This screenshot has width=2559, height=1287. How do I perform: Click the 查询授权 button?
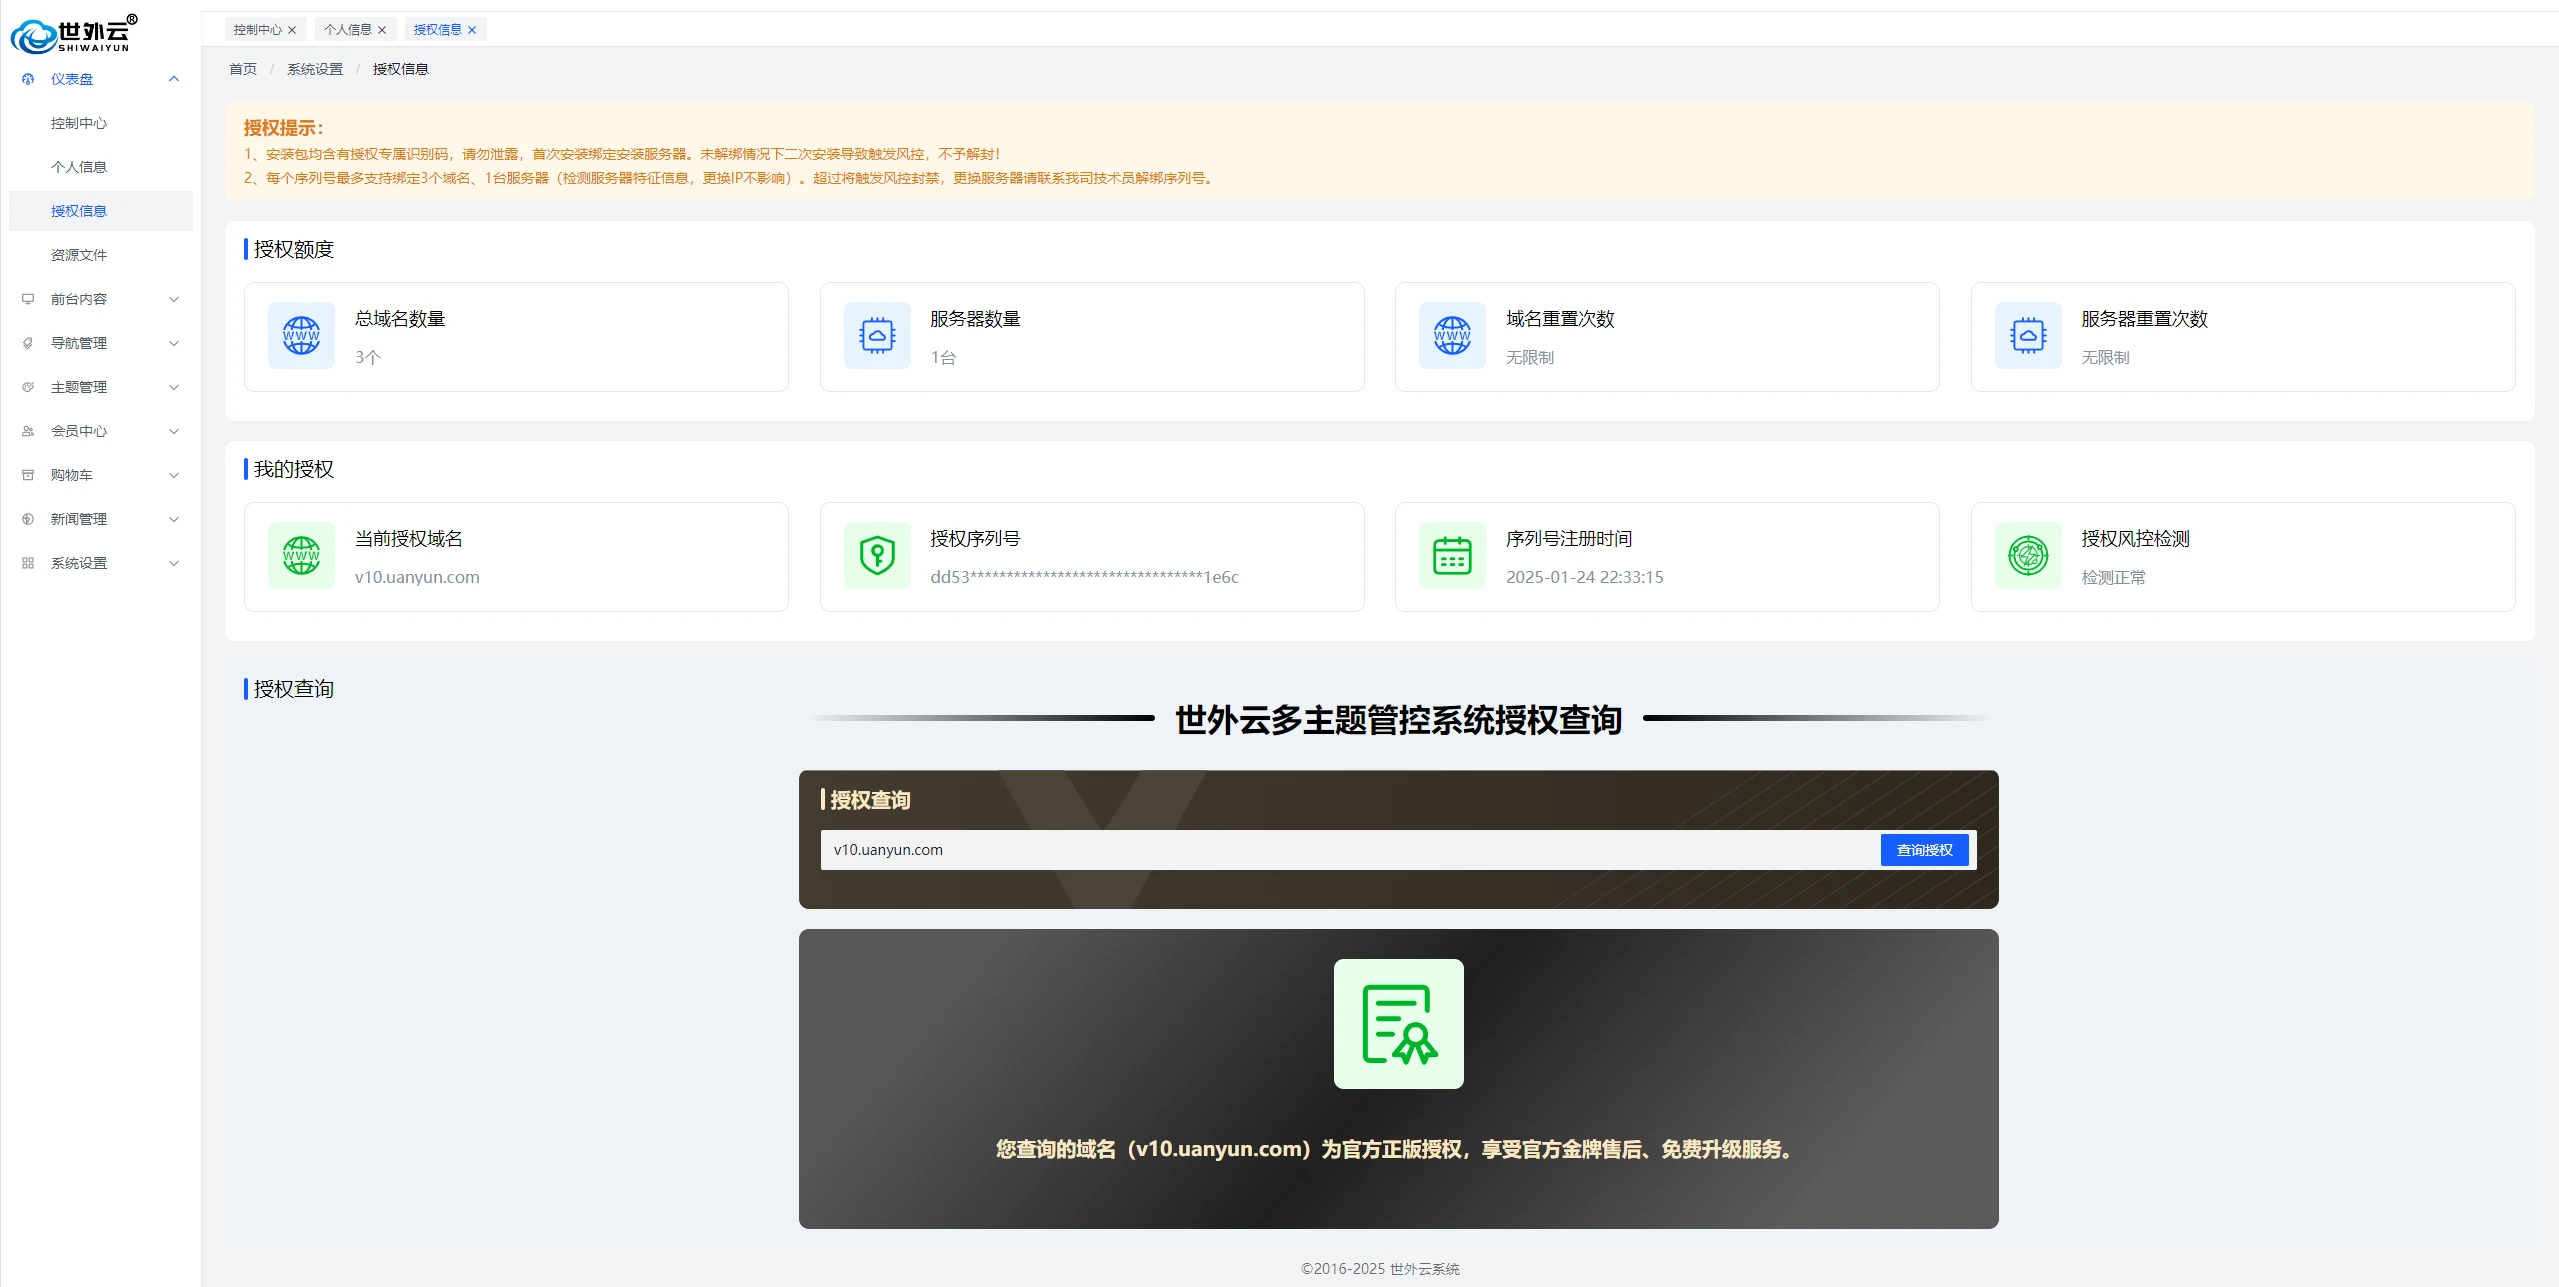coord(1924,850)
